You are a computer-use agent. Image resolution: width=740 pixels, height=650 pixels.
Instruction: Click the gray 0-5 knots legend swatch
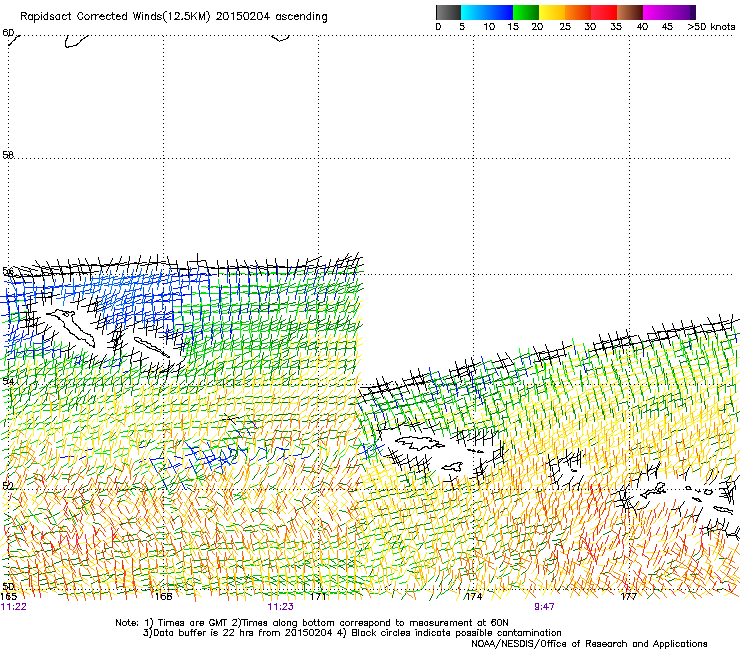[448, 12]
